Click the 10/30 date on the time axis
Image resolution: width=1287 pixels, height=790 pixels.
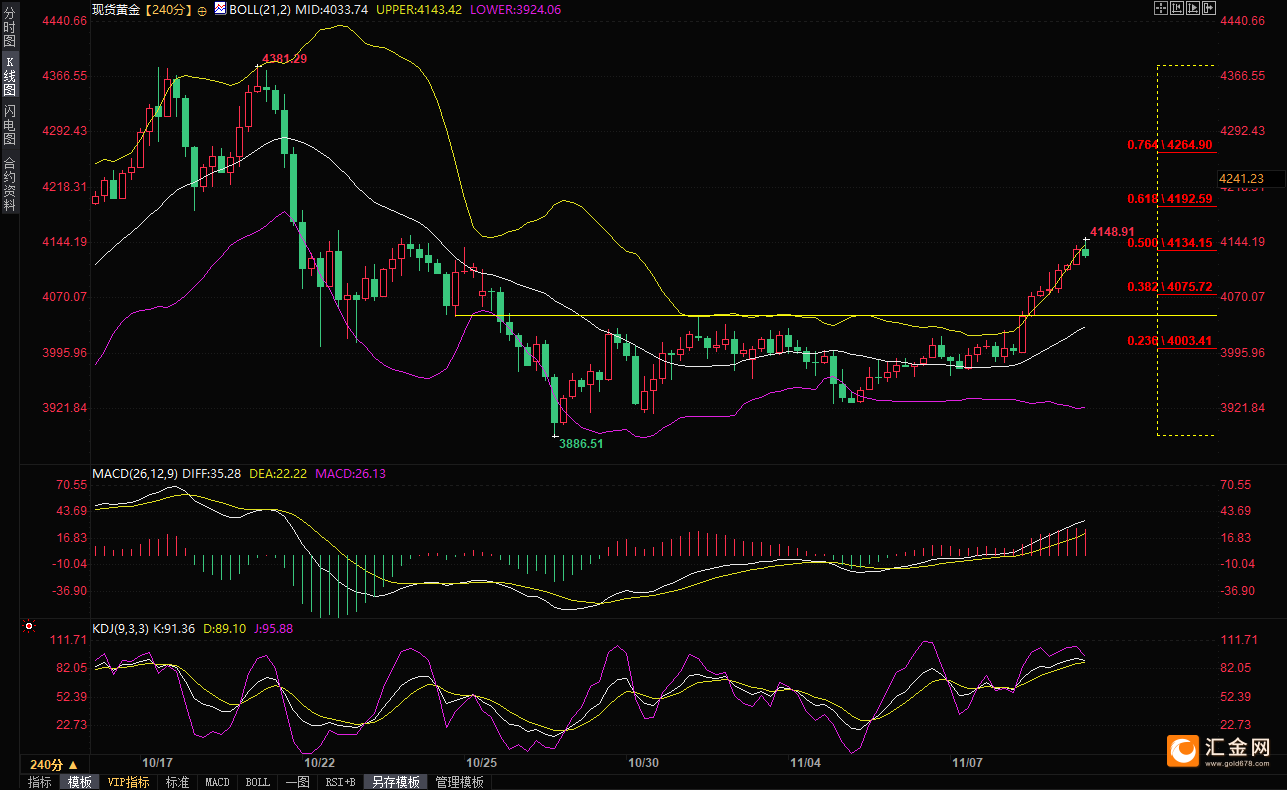click(x=643, y=762)
